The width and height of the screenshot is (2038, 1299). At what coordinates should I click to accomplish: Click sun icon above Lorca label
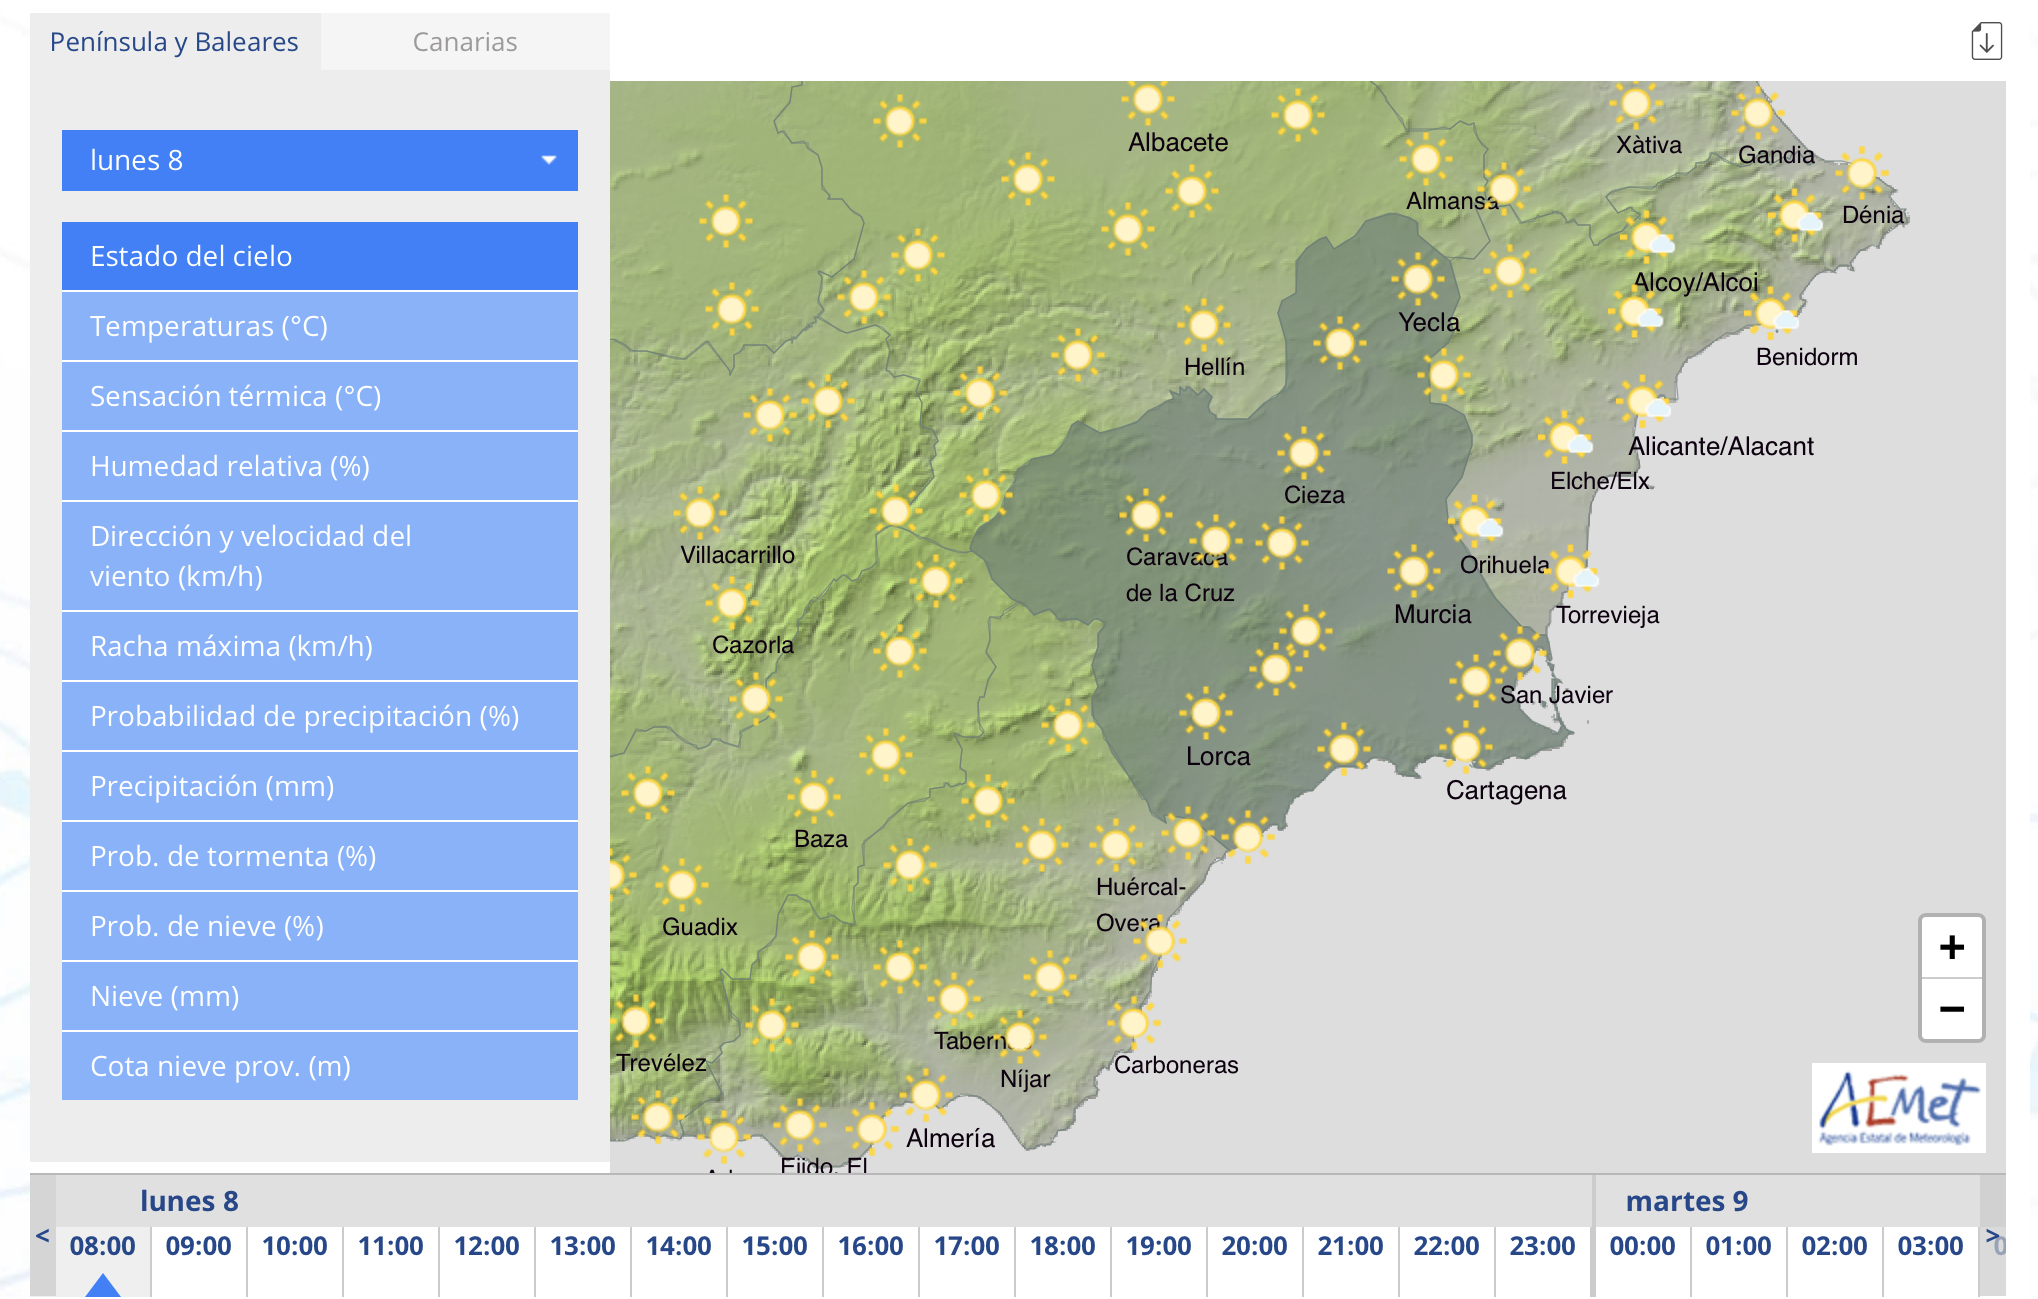point(1205,713)
